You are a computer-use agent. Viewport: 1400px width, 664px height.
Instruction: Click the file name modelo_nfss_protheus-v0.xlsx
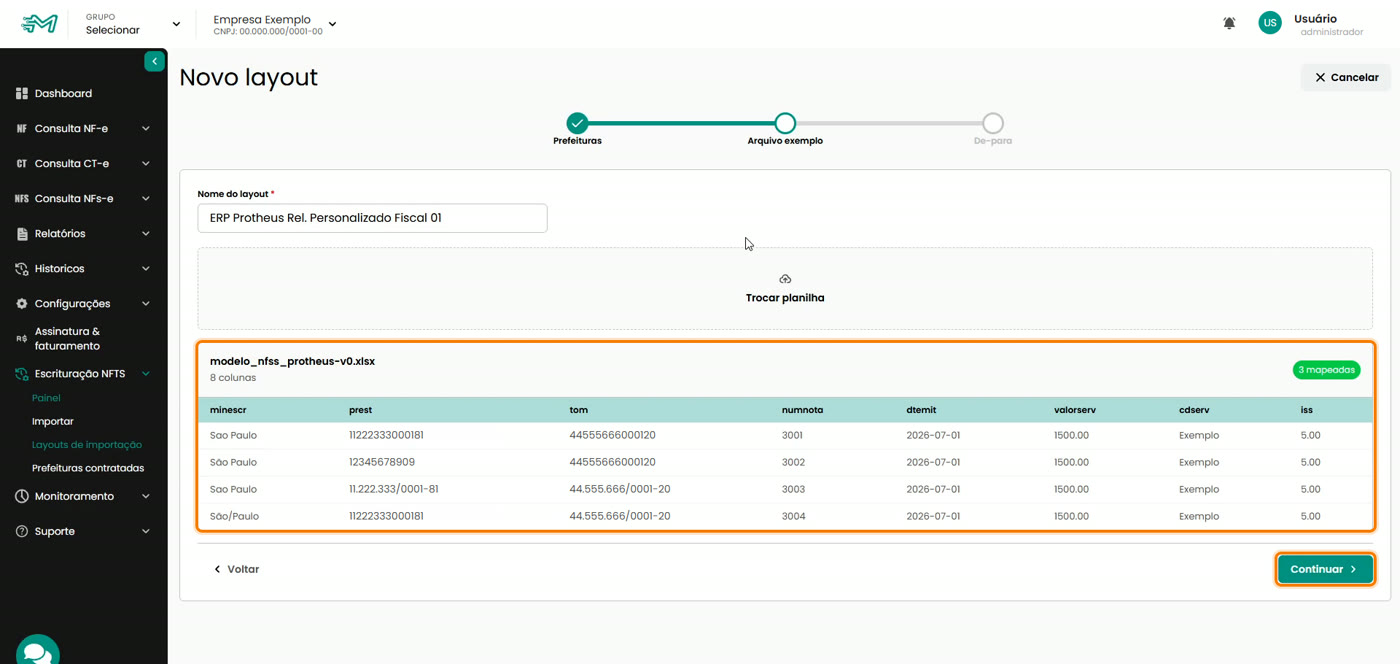click(292, 361)
